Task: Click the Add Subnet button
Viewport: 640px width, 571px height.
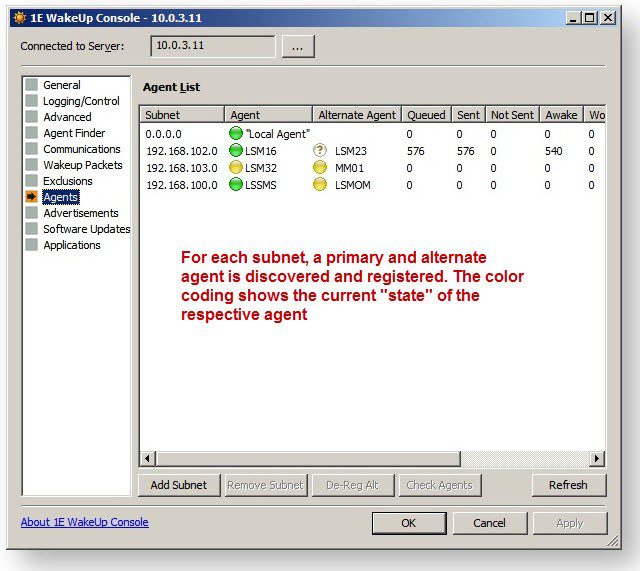Action: 179,485
